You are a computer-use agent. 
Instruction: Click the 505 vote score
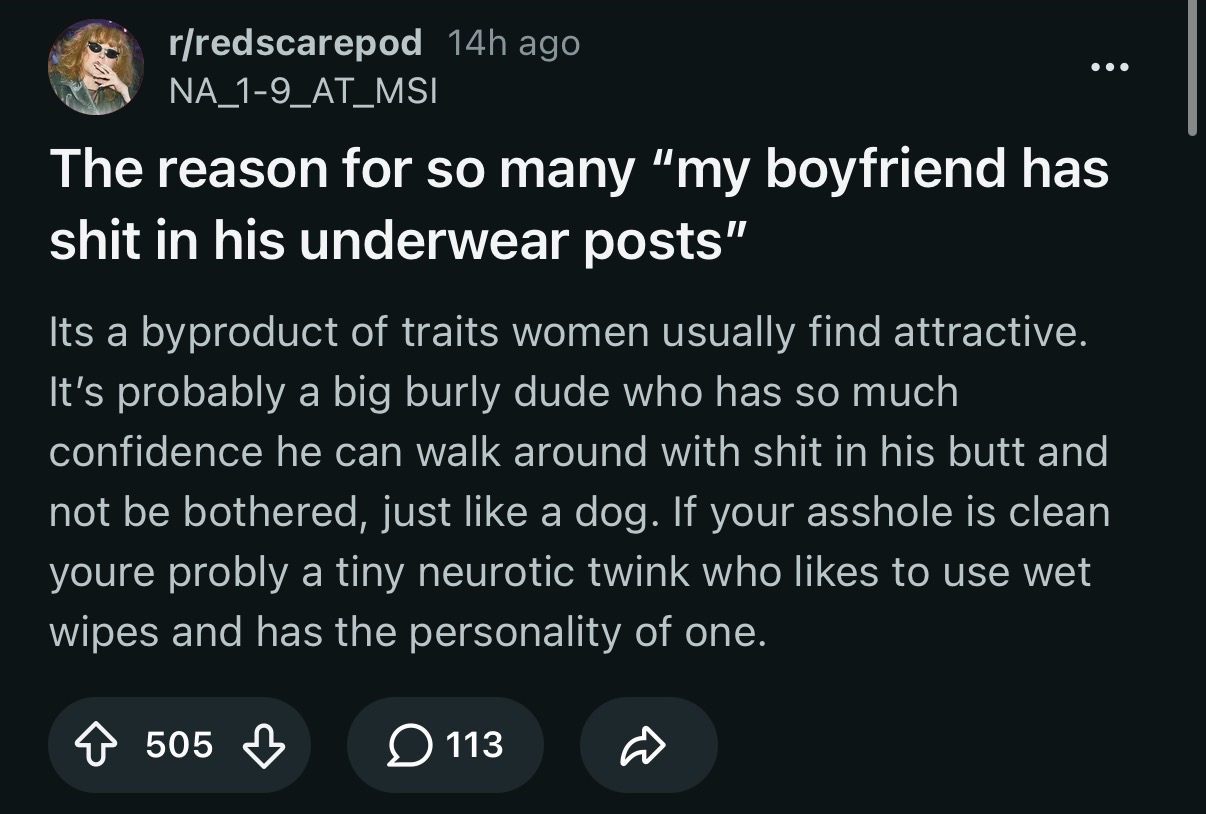click(x=179, y=744)
